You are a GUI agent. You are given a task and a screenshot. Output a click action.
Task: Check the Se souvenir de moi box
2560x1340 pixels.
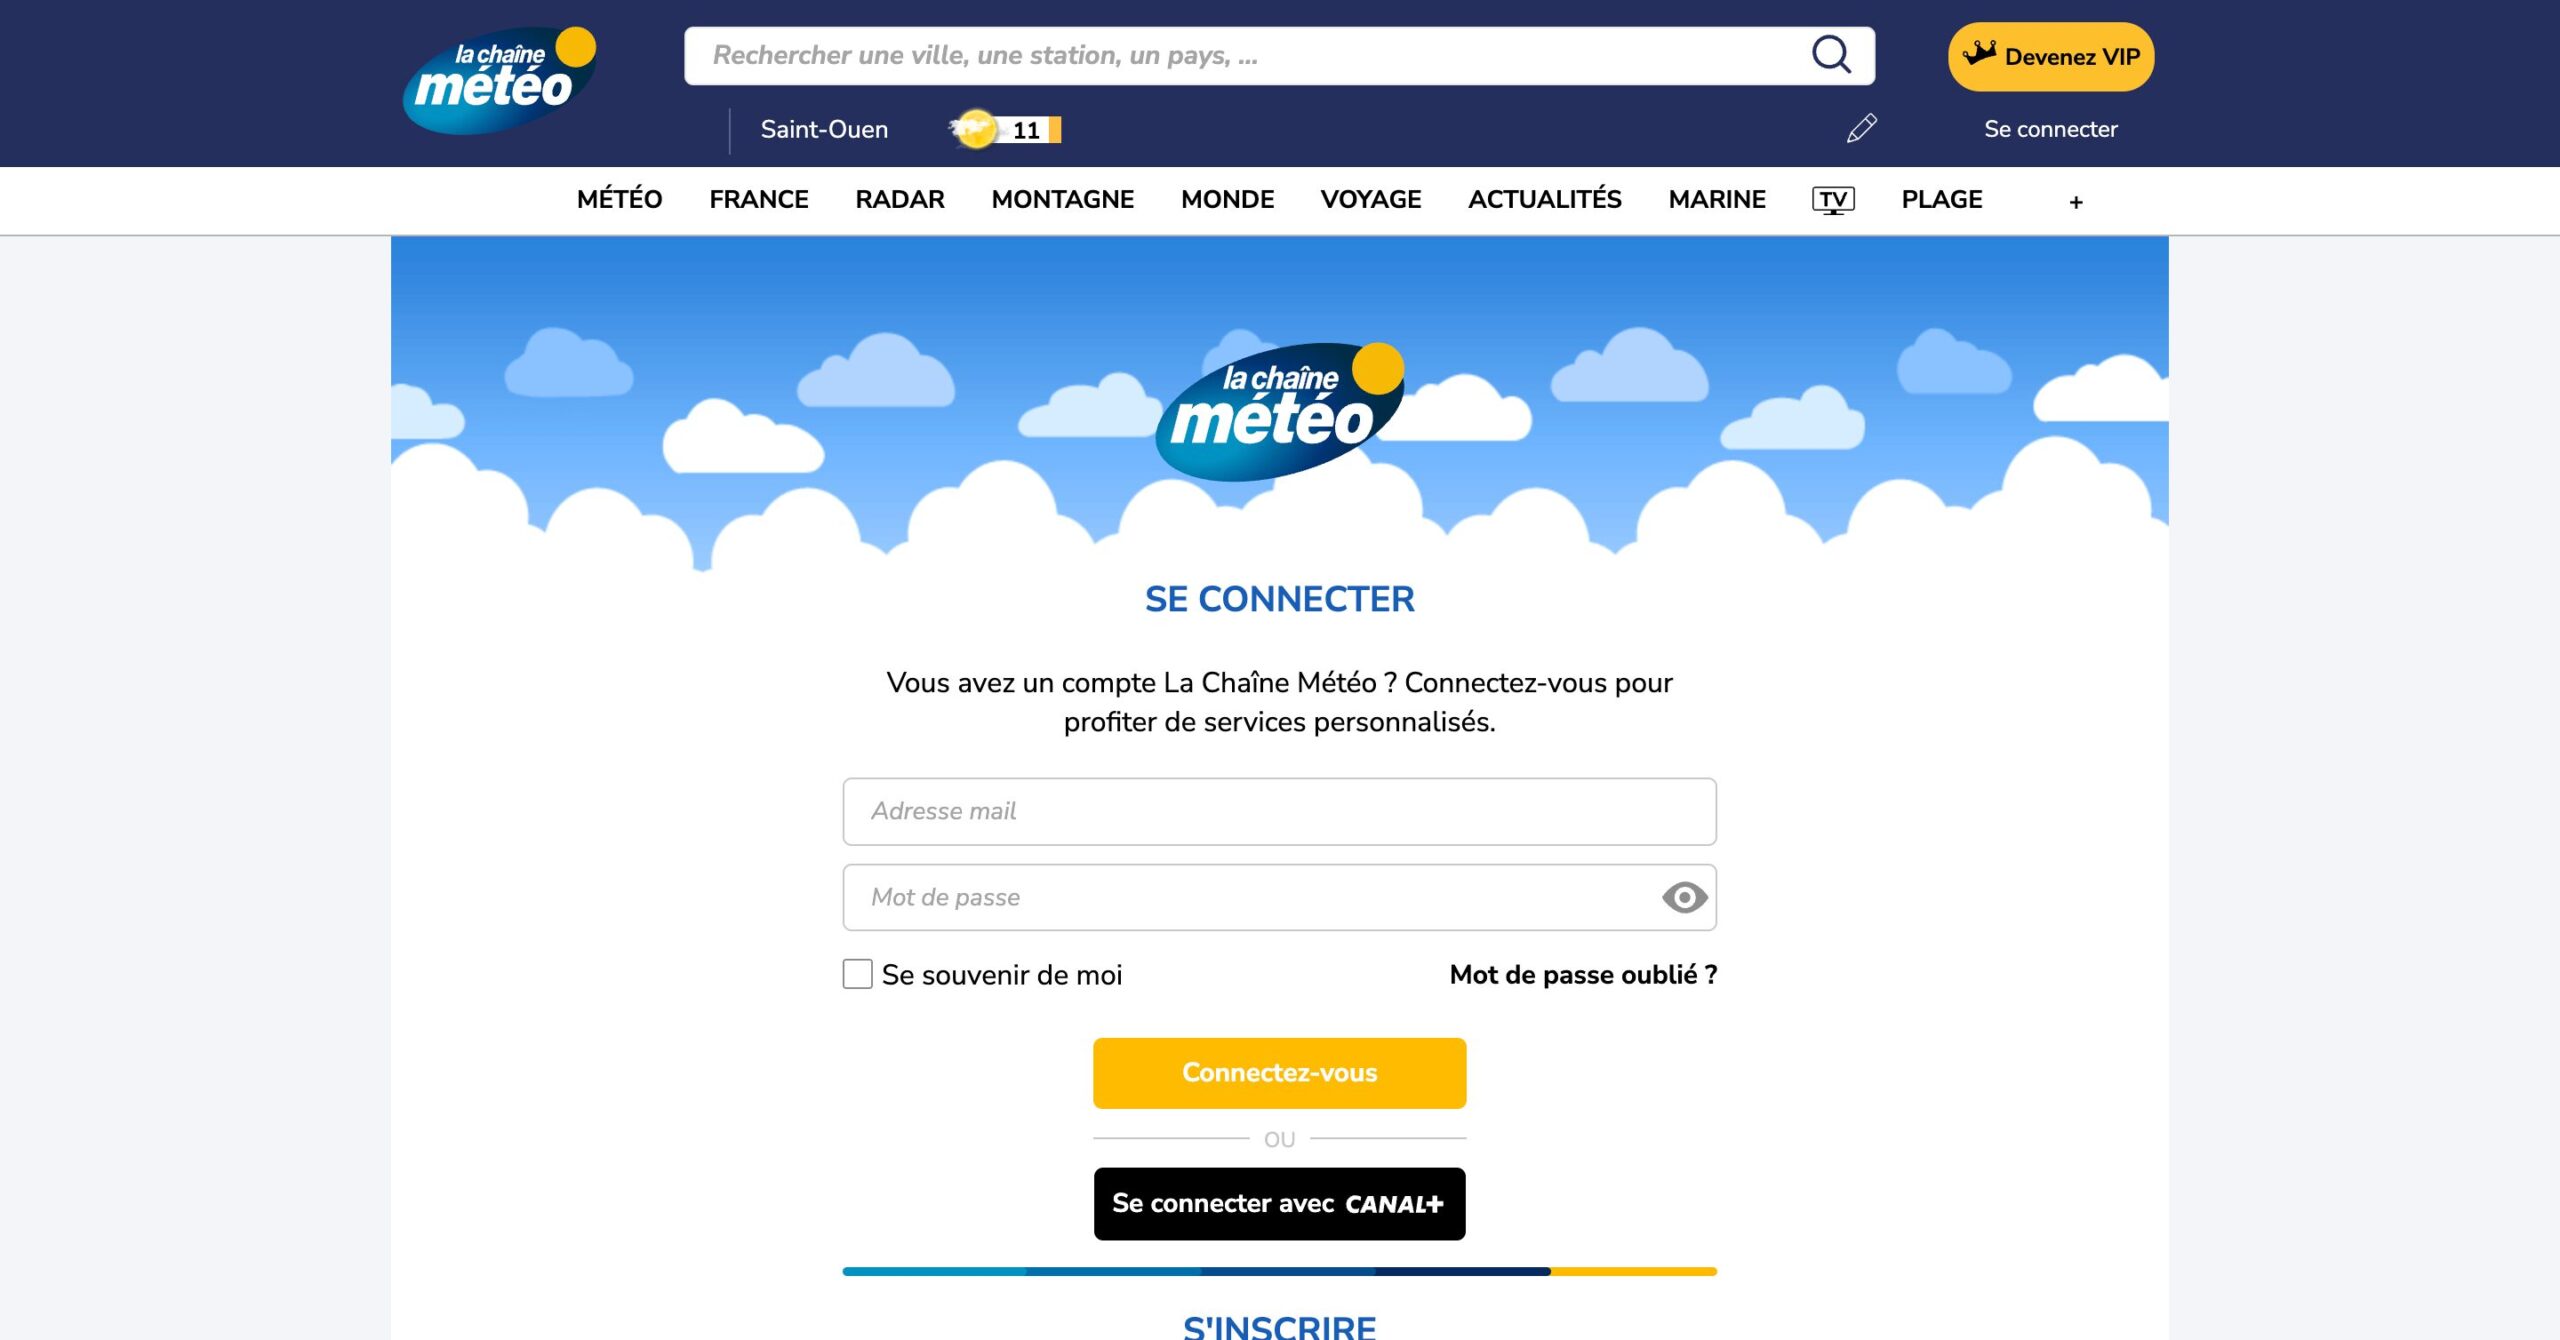click(x=857, y=974)
